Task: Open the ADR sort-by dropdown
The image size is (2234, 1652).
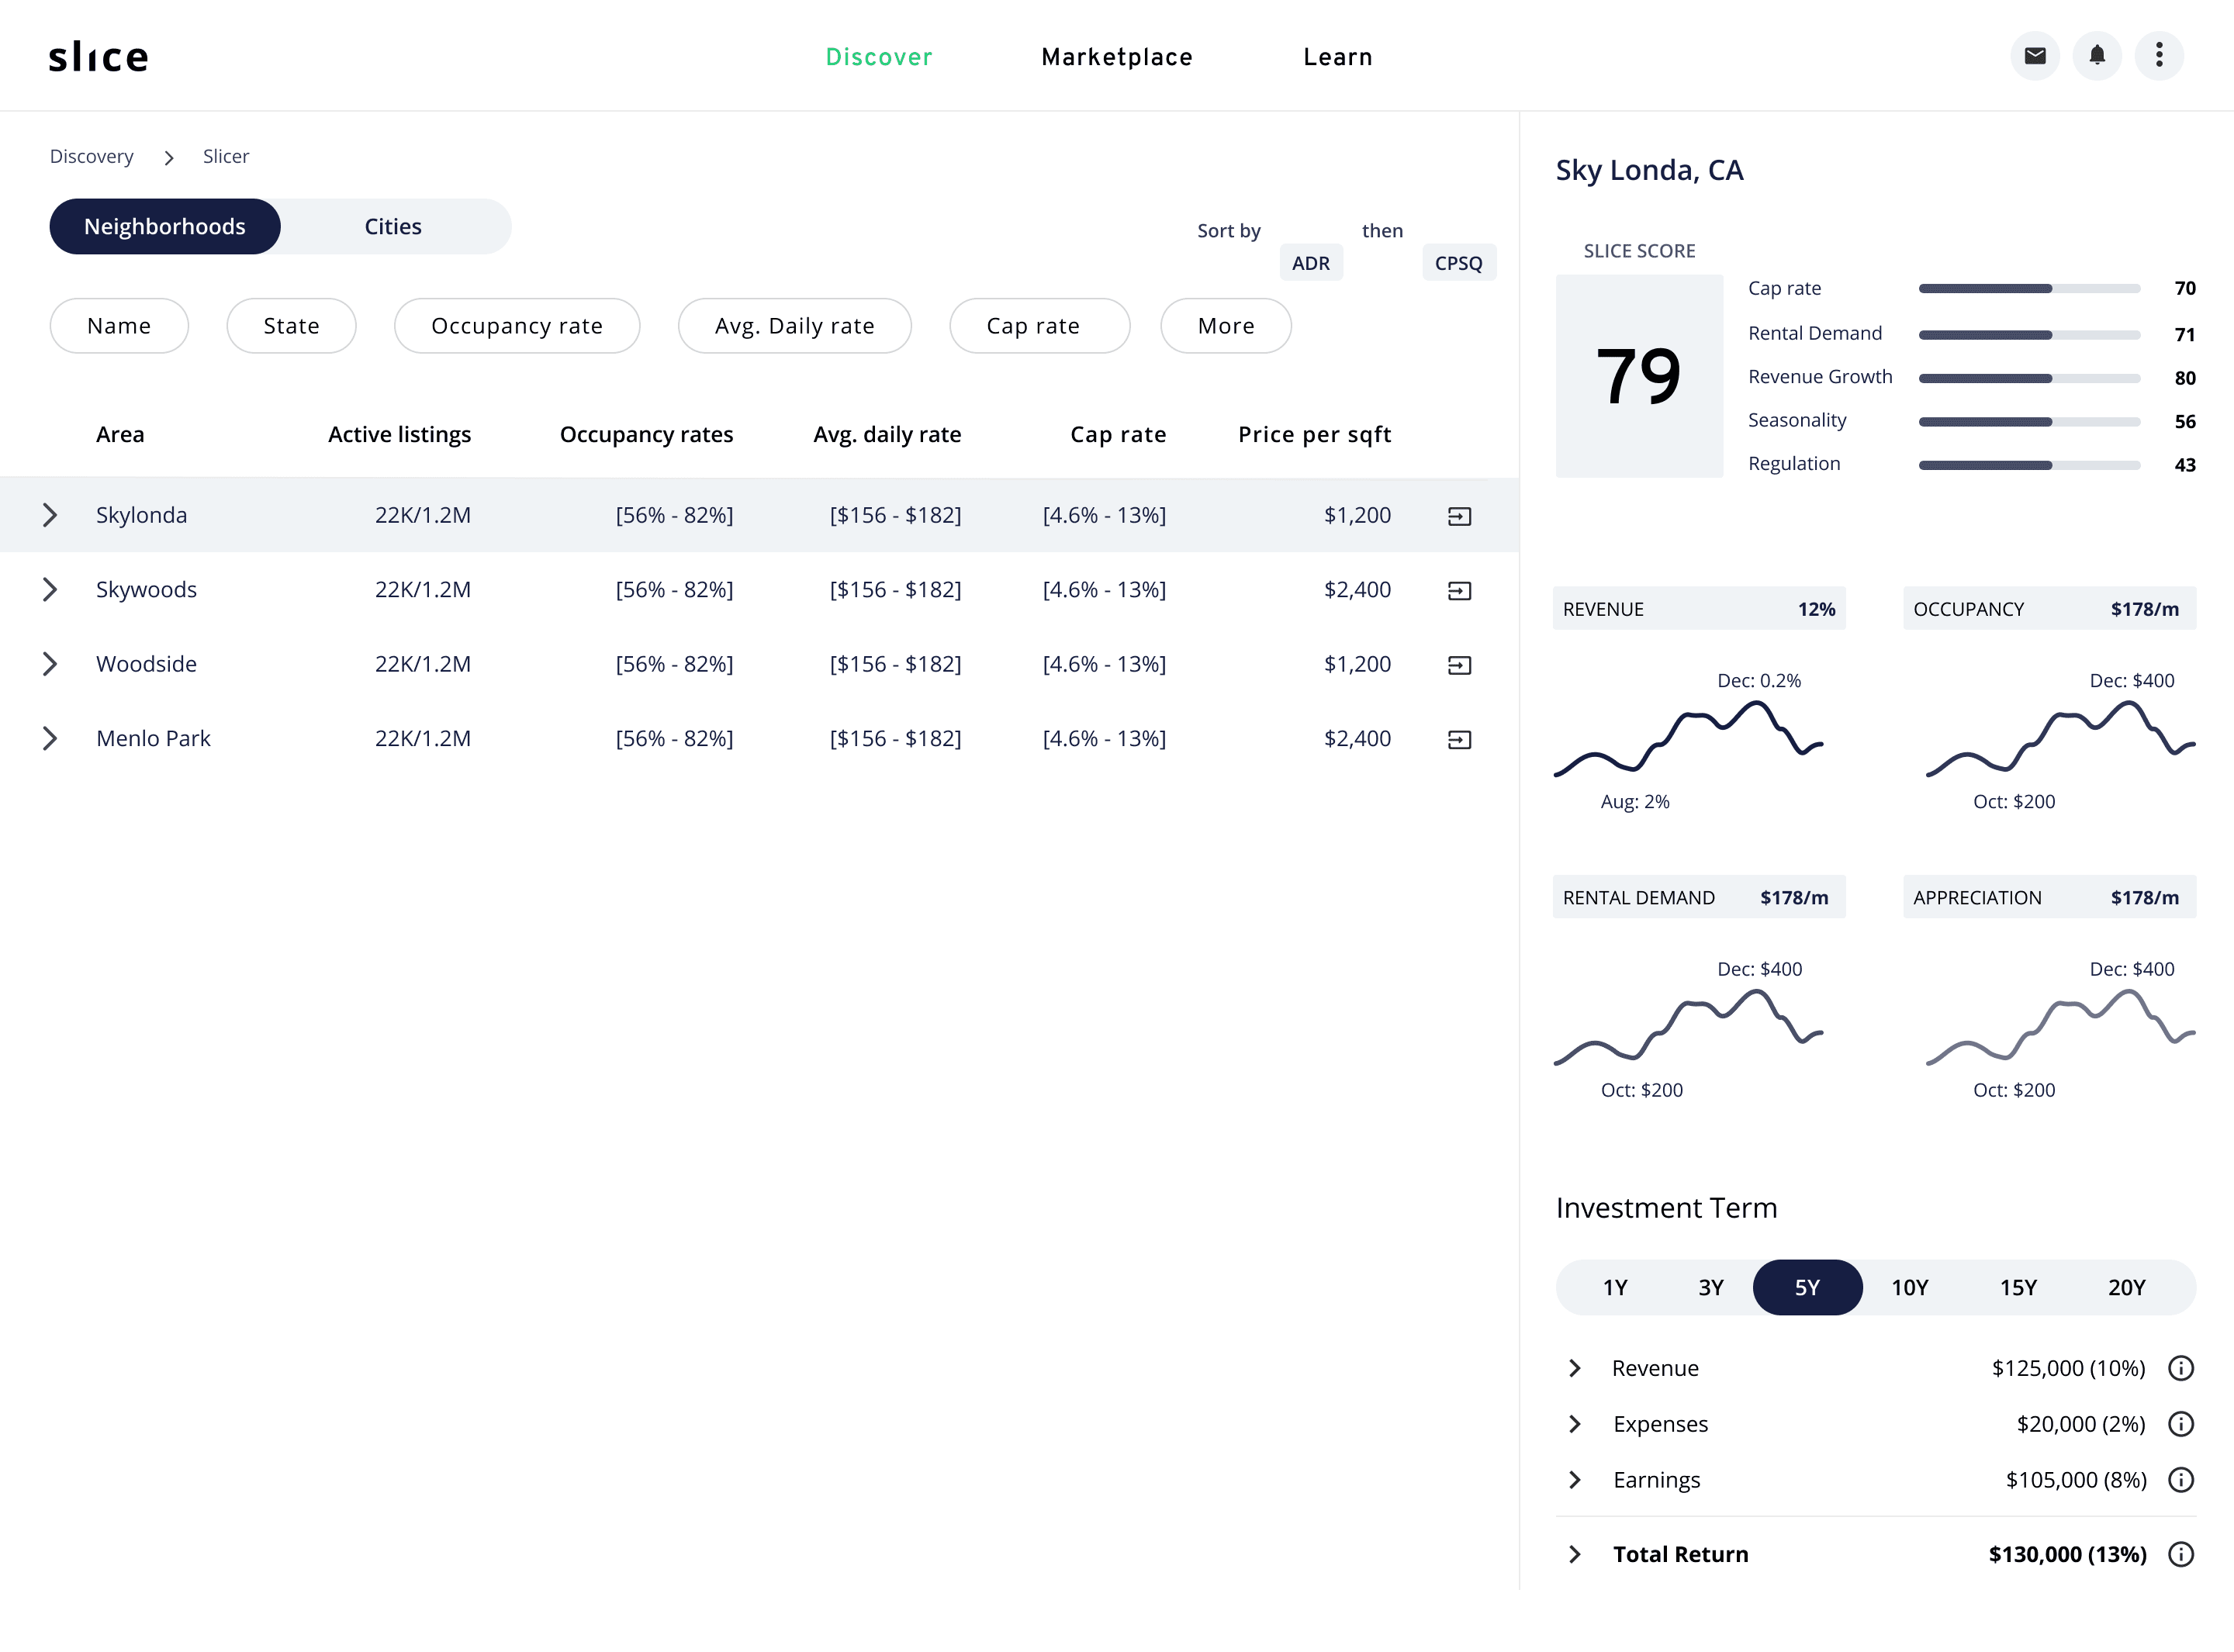Action: pos(1310,263)
